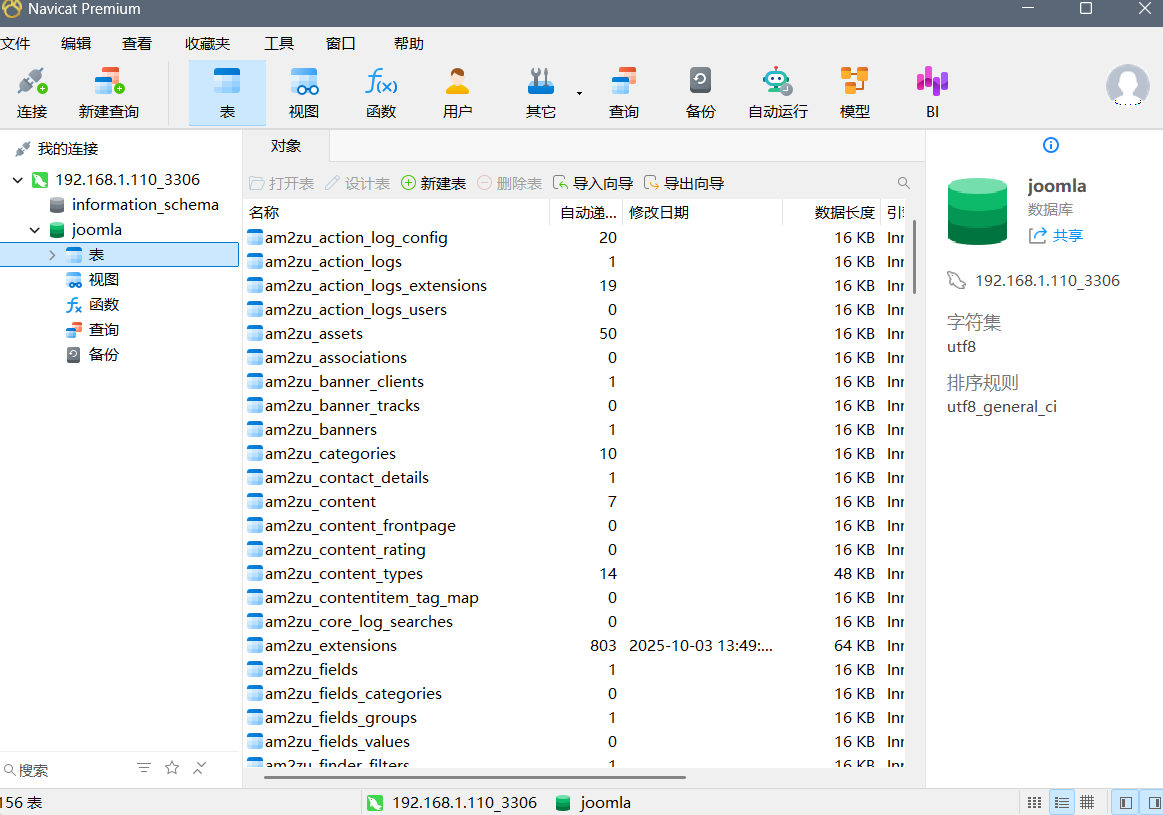The image size is (1163, 815).
Task: Click the Share (共享) link
Action: tap(1056, 236)
